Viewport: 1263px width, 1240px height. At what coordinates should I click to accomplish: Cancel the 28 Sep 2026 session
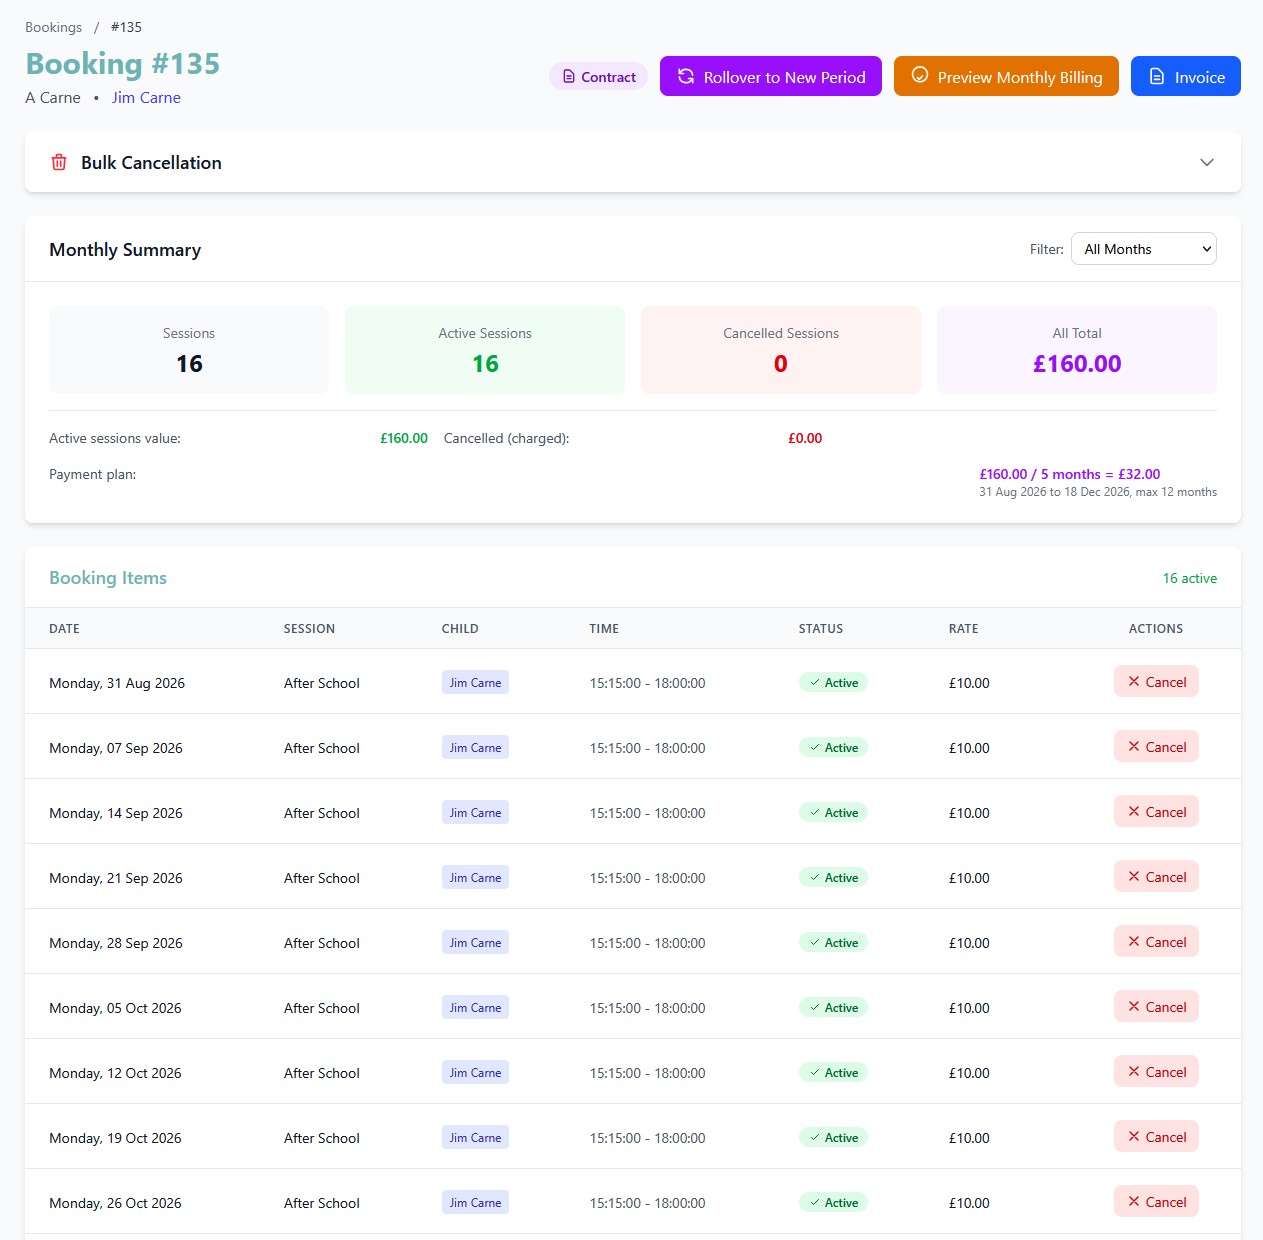pyautogui.click(x=1156, y=942)
